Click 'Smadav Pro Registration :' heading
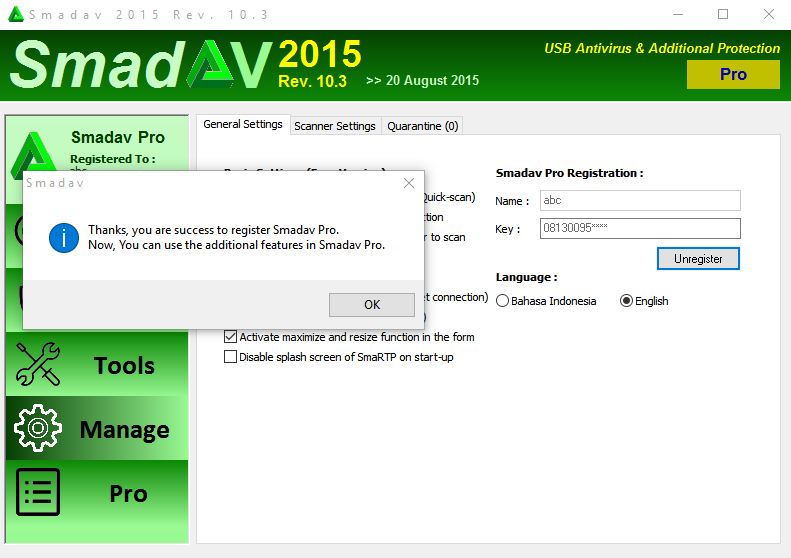This screenshot has width=791, height=558. [x=569, y=173]
